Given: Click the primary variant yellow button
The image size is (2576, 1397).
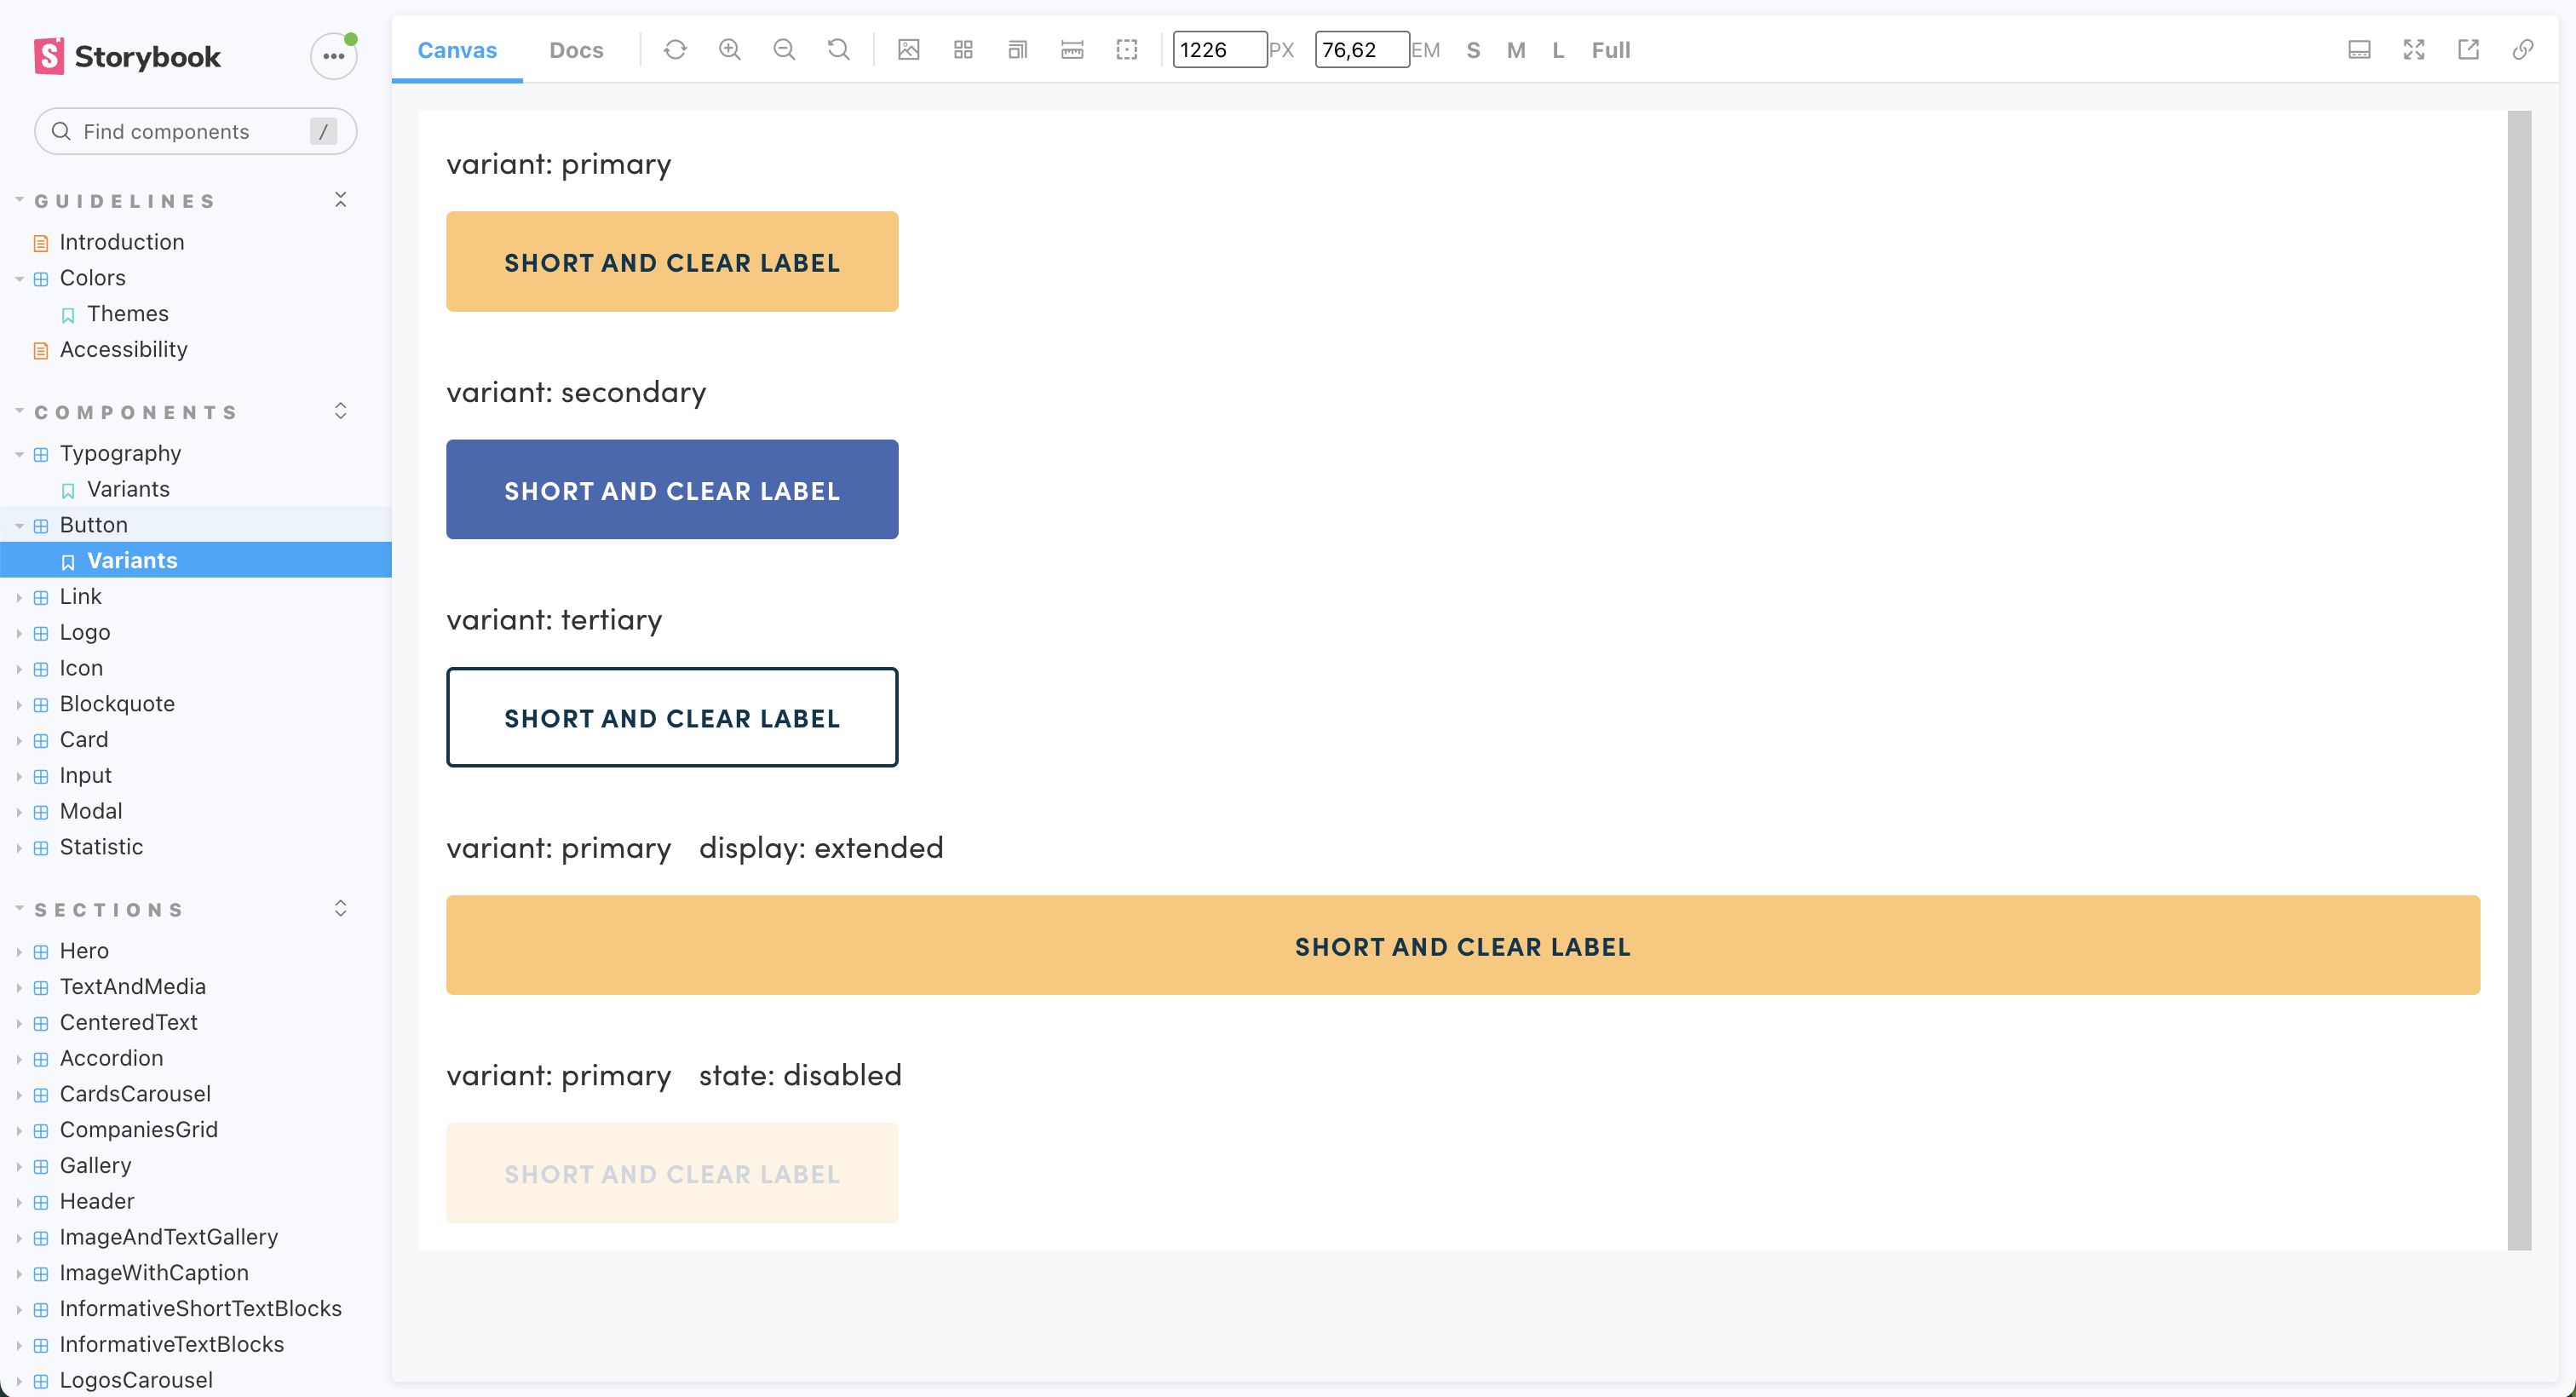Looking at the screenshot, I should tap(672, 261).
